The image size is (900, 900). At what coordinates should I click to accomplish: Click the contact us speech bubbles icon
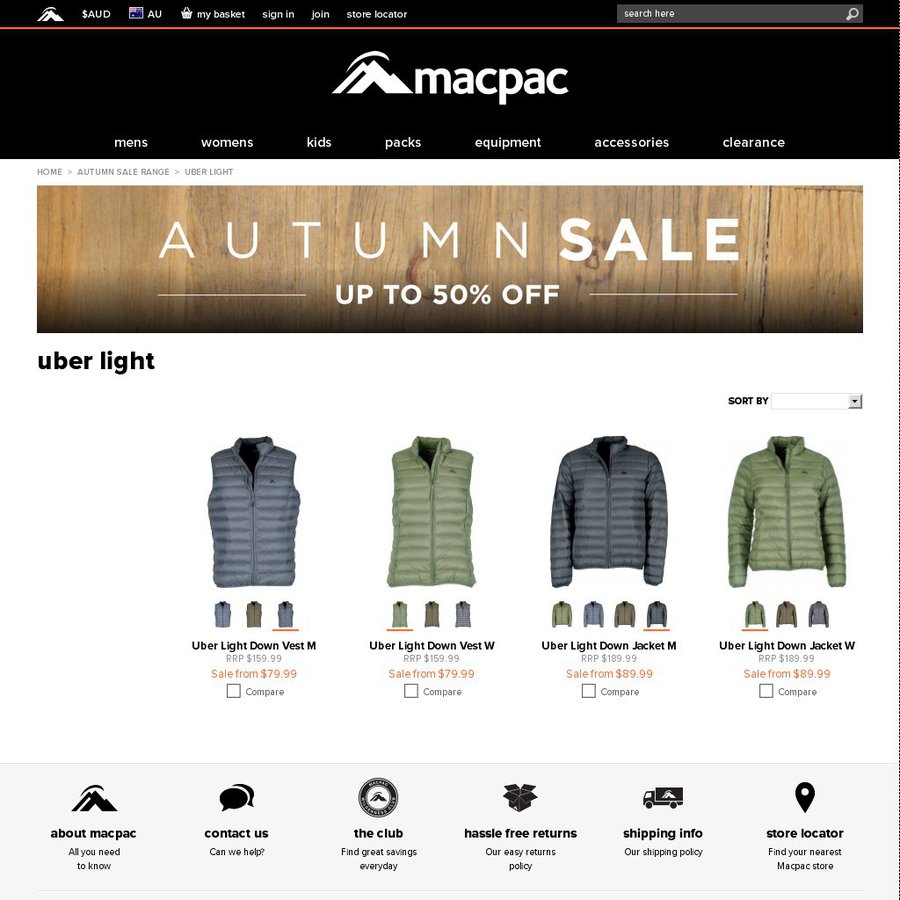click(x=236, y=797)
